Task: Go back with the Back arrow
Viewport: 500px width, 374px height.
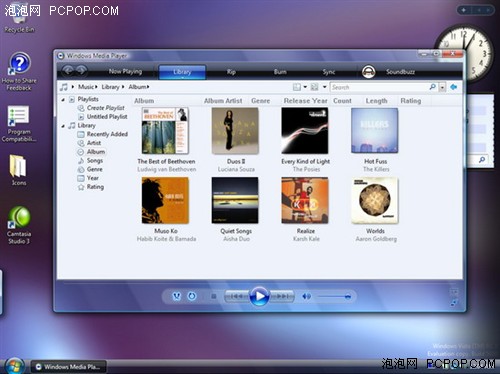Action: tap(68, 71)
